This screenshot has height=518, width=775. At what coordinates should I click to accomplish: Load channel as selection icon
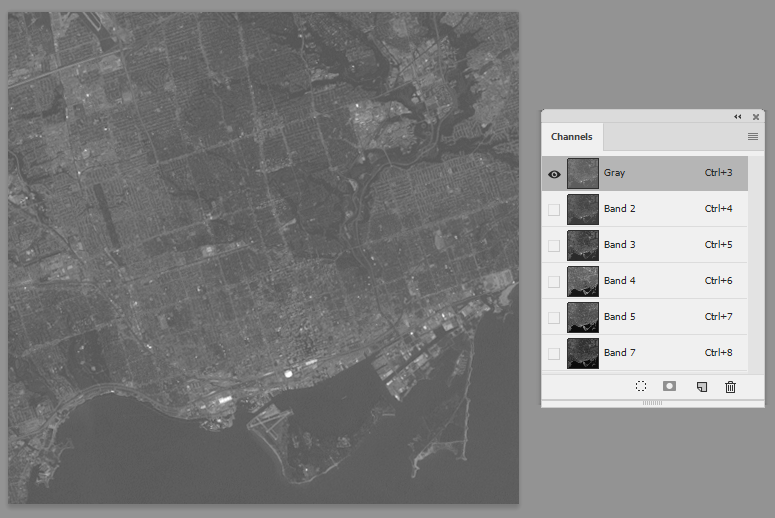[x=641, y=387]
